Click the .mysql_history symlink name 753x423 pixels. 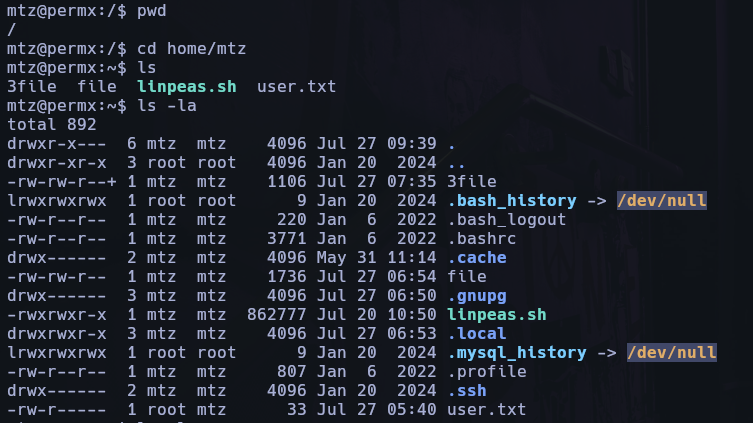(x=517, y=353)
